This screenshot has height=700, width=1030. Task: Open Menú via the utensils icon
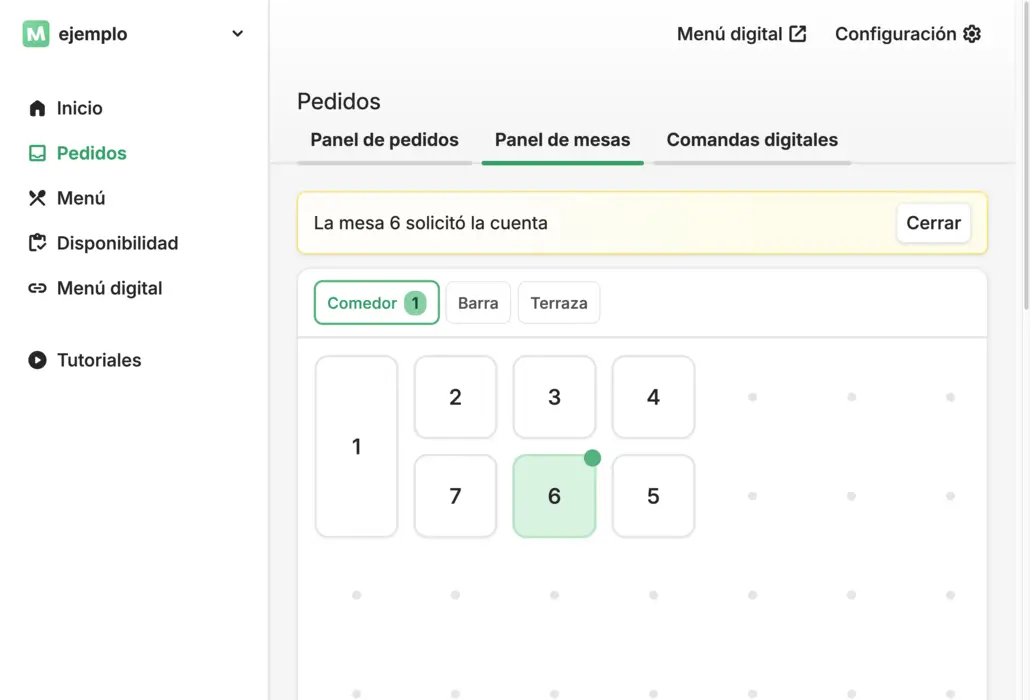click(x=38, y=198)
